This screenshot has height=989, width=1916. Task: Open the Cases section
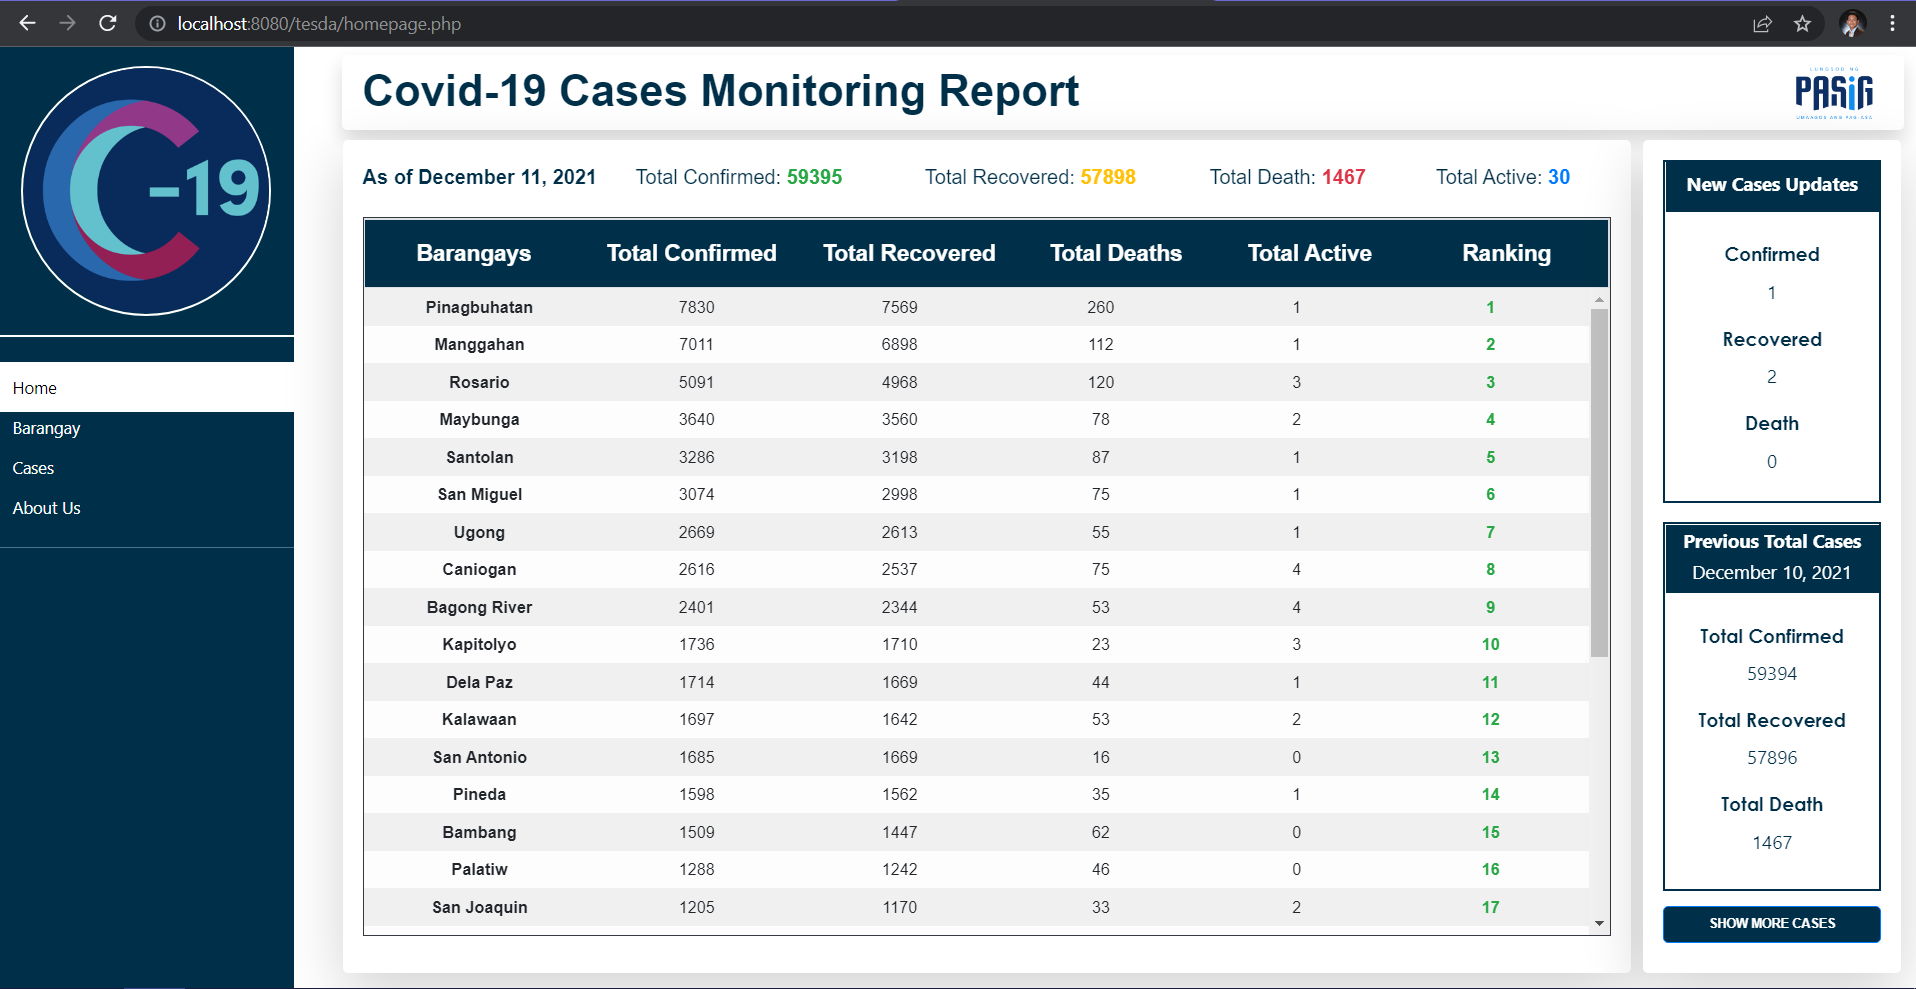click(33, 467)
